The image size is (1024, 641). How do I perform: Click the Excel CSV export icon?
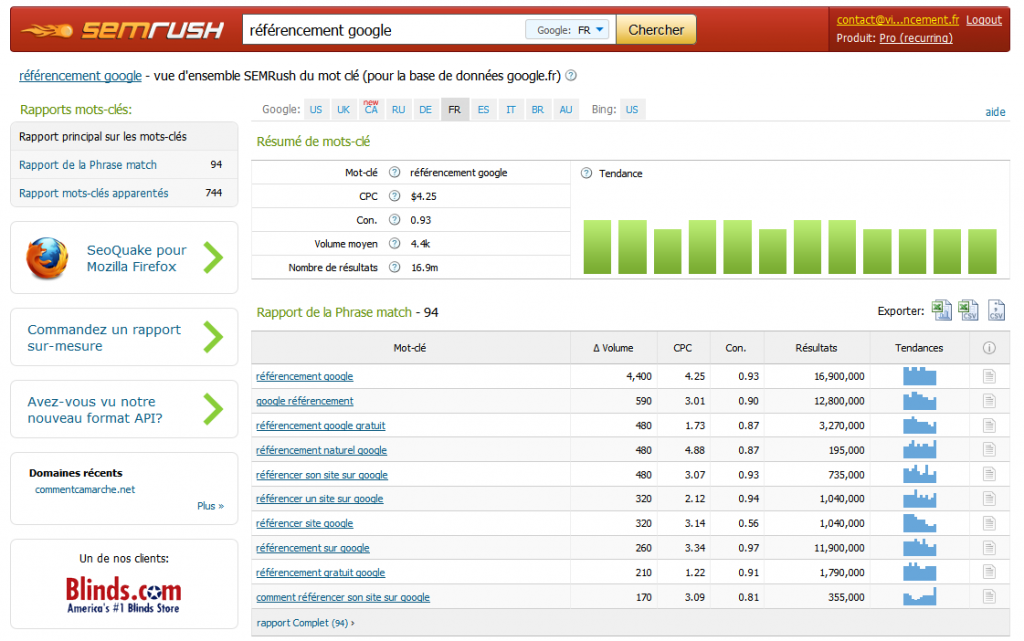point(968,311)
